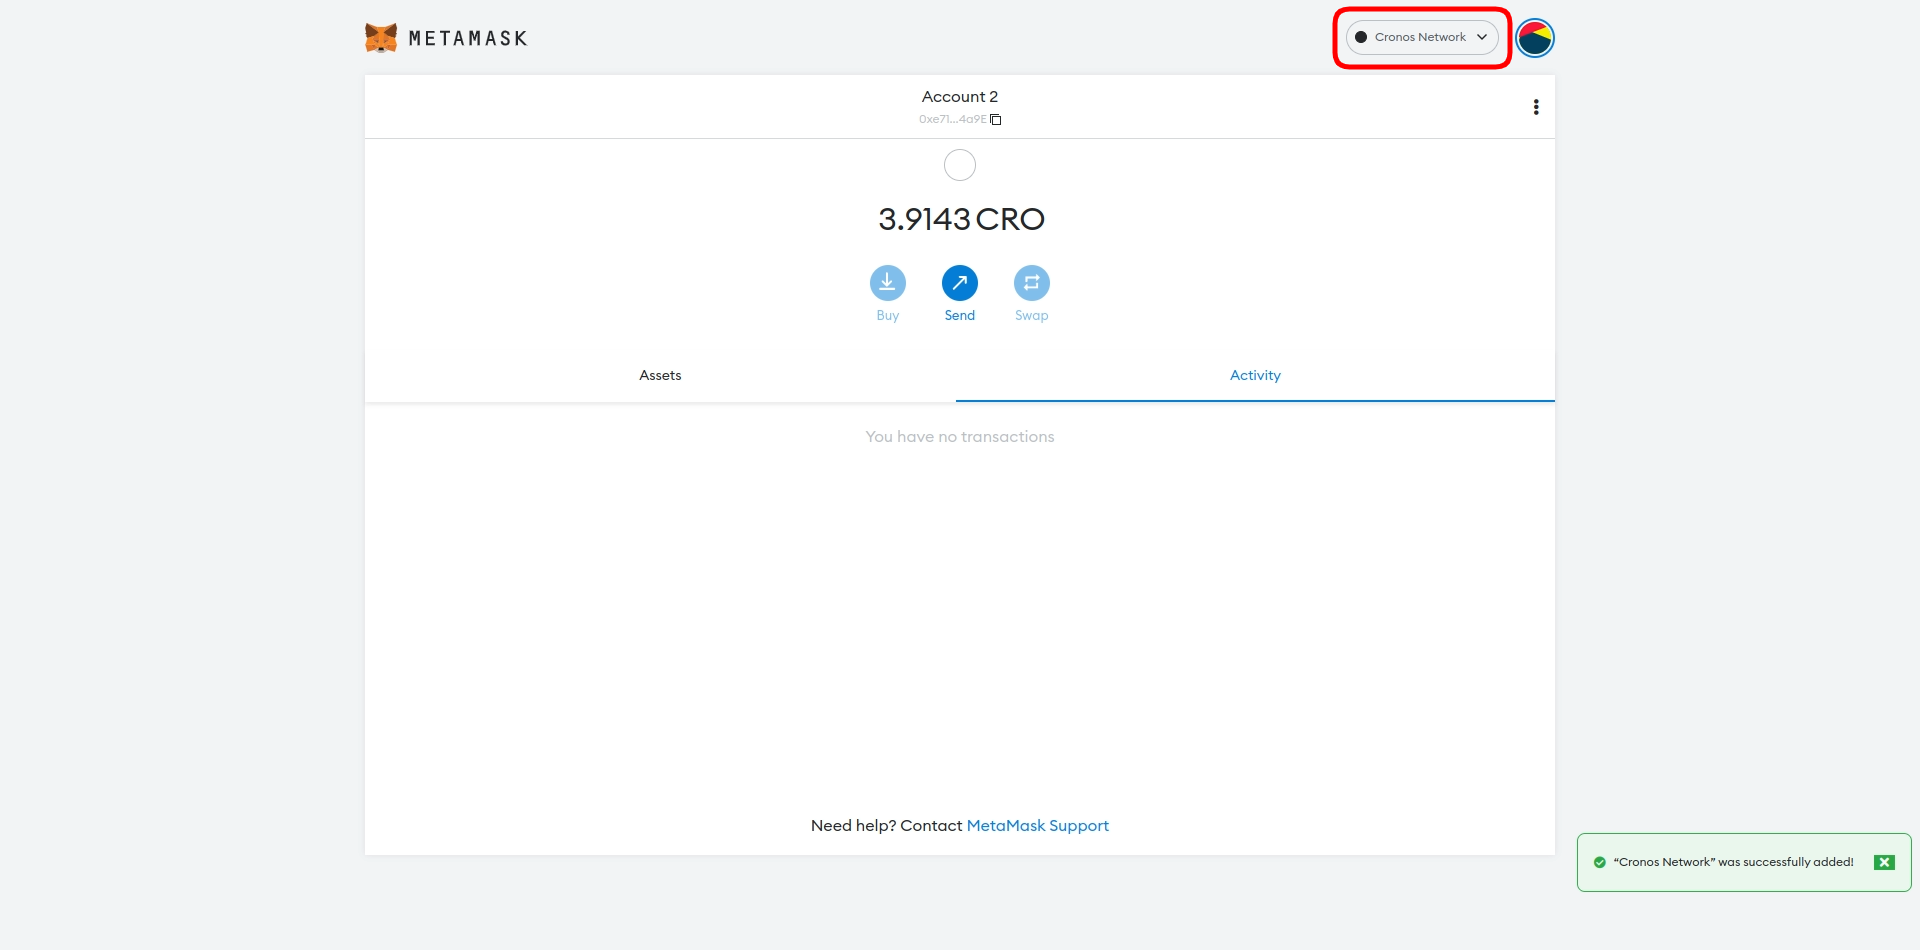Click the green success checkmark icon
1920x950 pixels.
pyautogui.click(x=1599, y=862)
